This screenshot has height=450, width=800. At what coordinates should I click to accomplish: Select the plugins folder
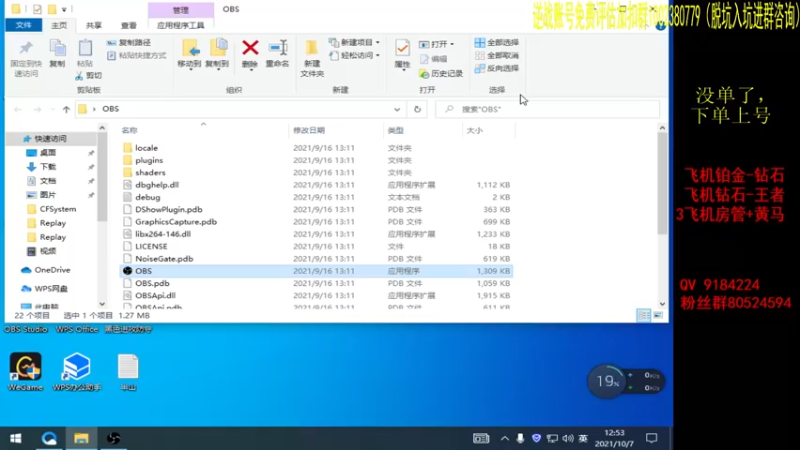149,160
